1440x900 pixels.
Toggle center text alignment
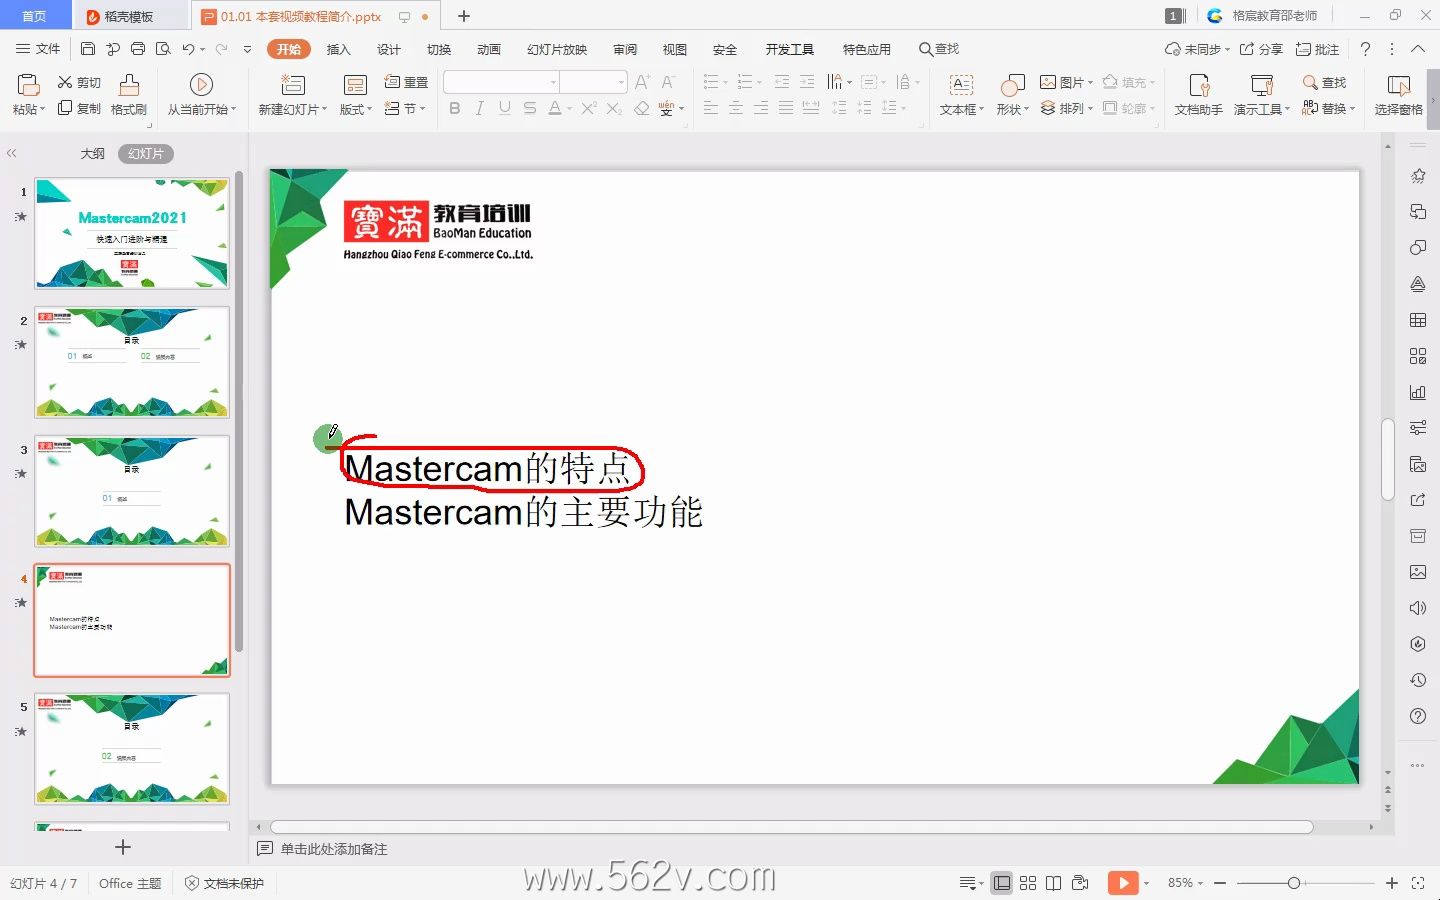[x=736, y=108]
